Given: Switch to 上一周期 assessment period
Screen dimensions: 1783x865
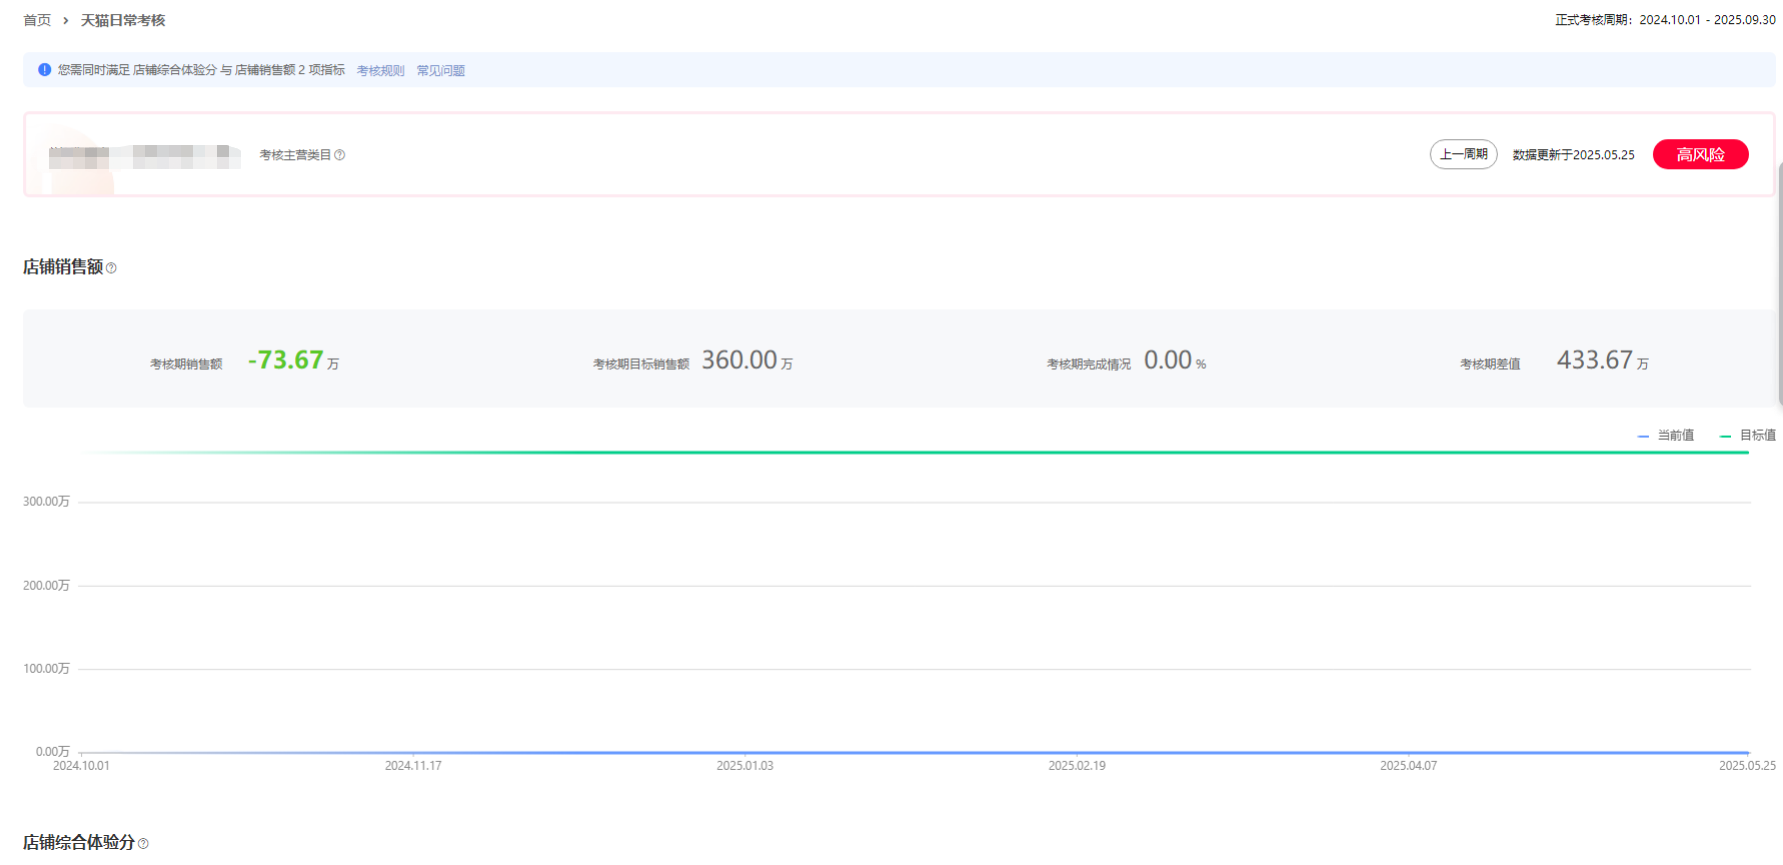Looking at the screenshot, I should pyautogui.click(x=1463, y=154).
